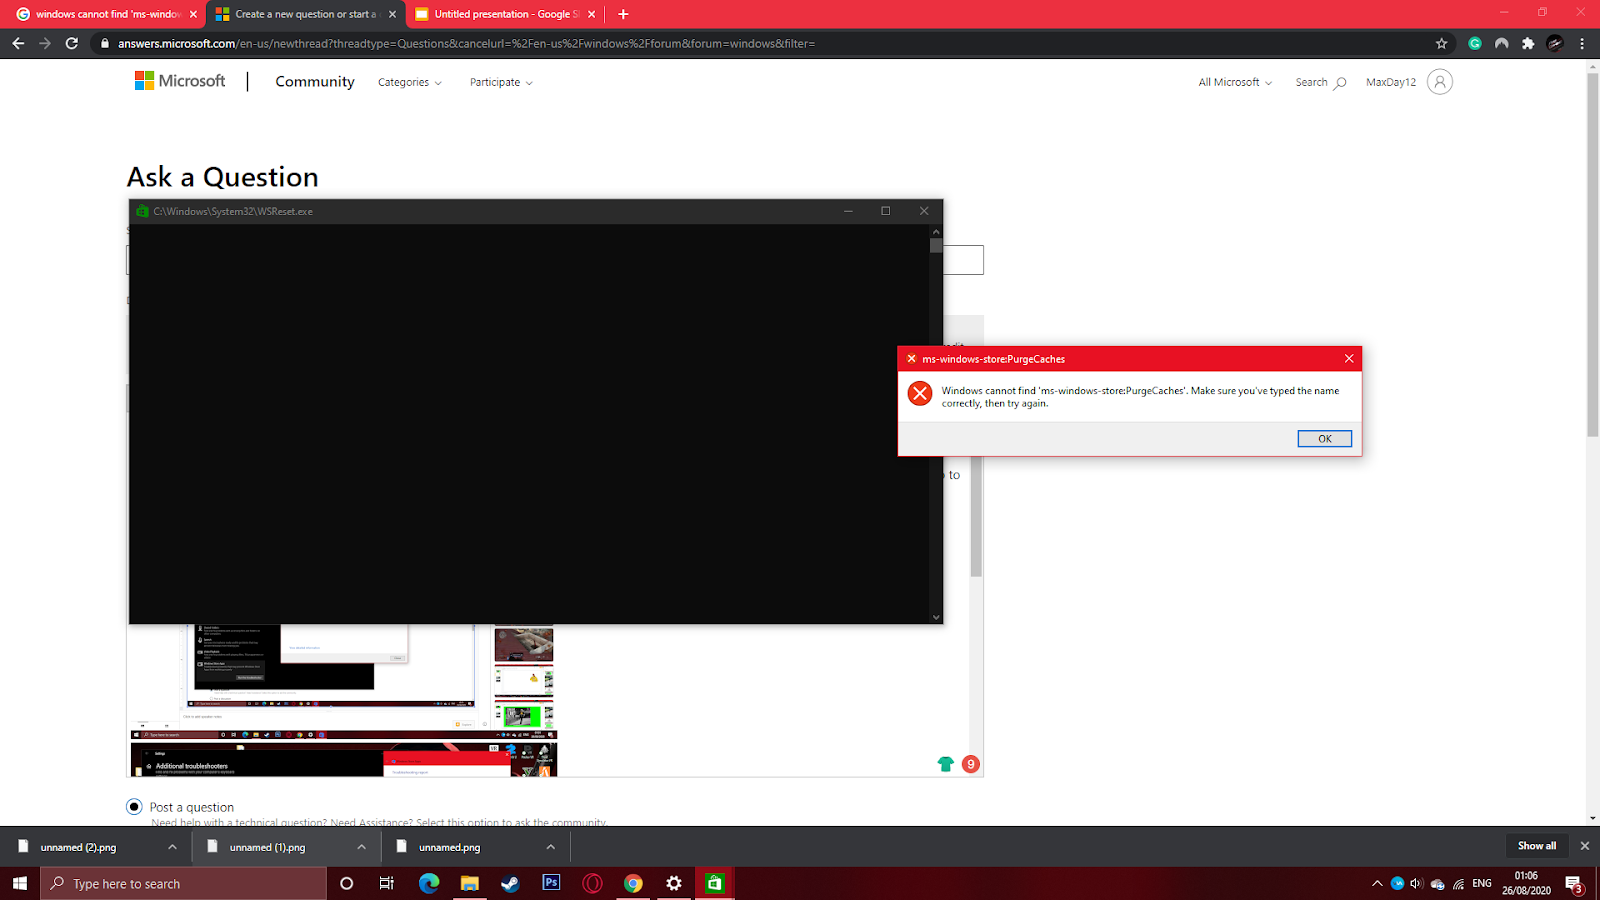Click OK in the PurgeCaches error dialog
Screen dimensions: 1600x900
(x=1324, y=438)
